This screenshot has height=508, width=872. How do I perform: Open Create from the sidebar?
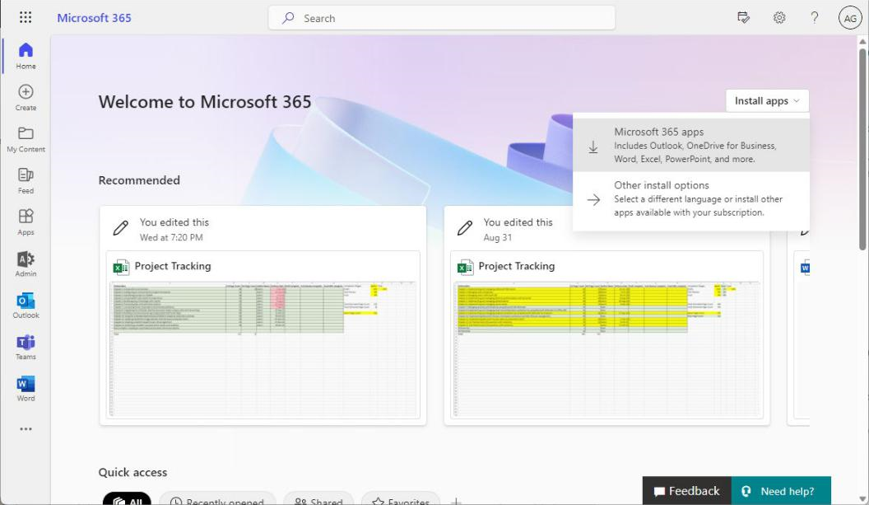[26, 97]
